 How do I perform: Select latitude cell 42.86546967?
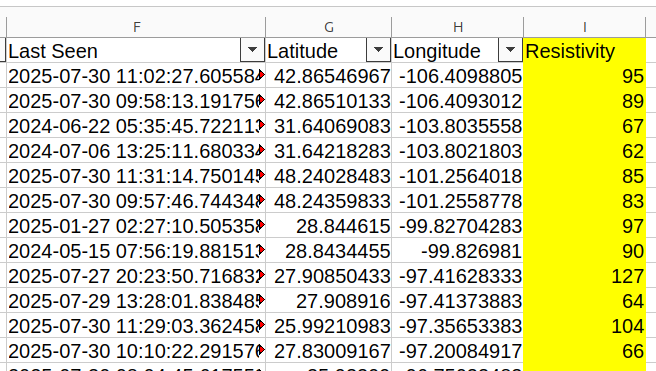tap(328, 76)
